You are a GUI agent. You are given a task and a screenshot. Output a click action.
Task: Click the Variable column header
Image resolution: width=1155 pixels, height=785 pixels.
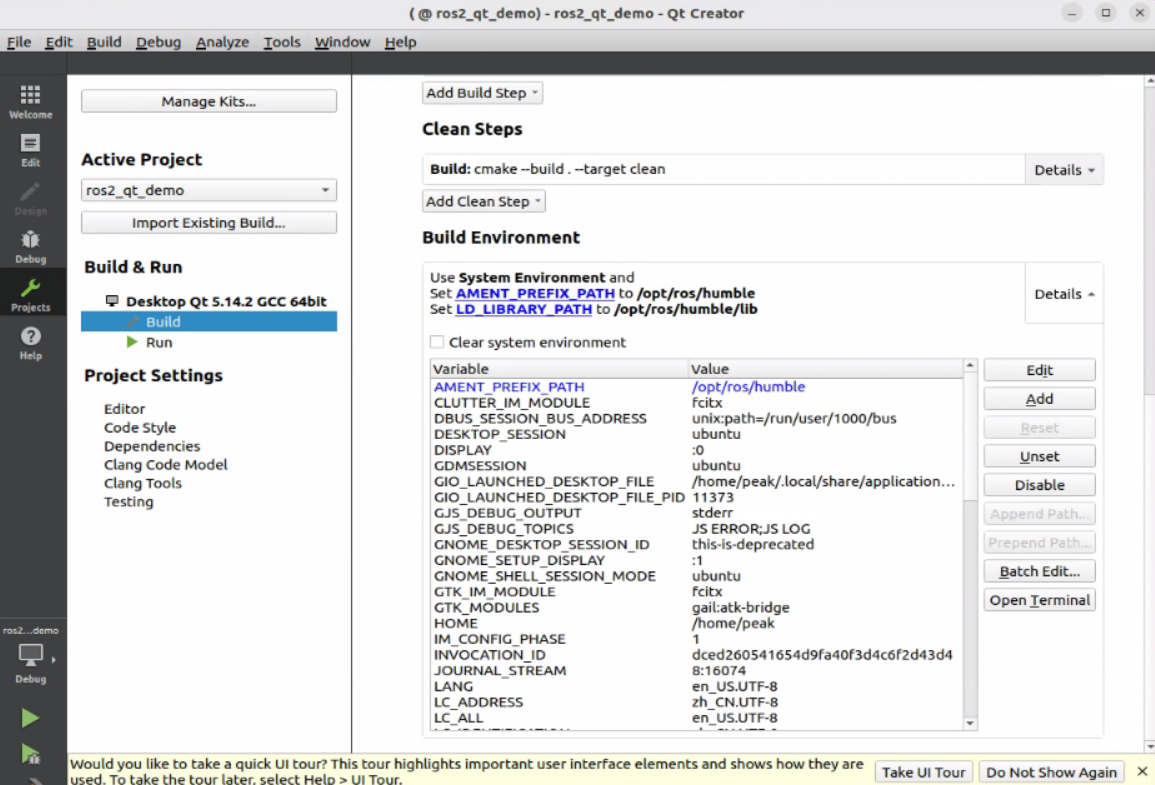coord(559,369)
